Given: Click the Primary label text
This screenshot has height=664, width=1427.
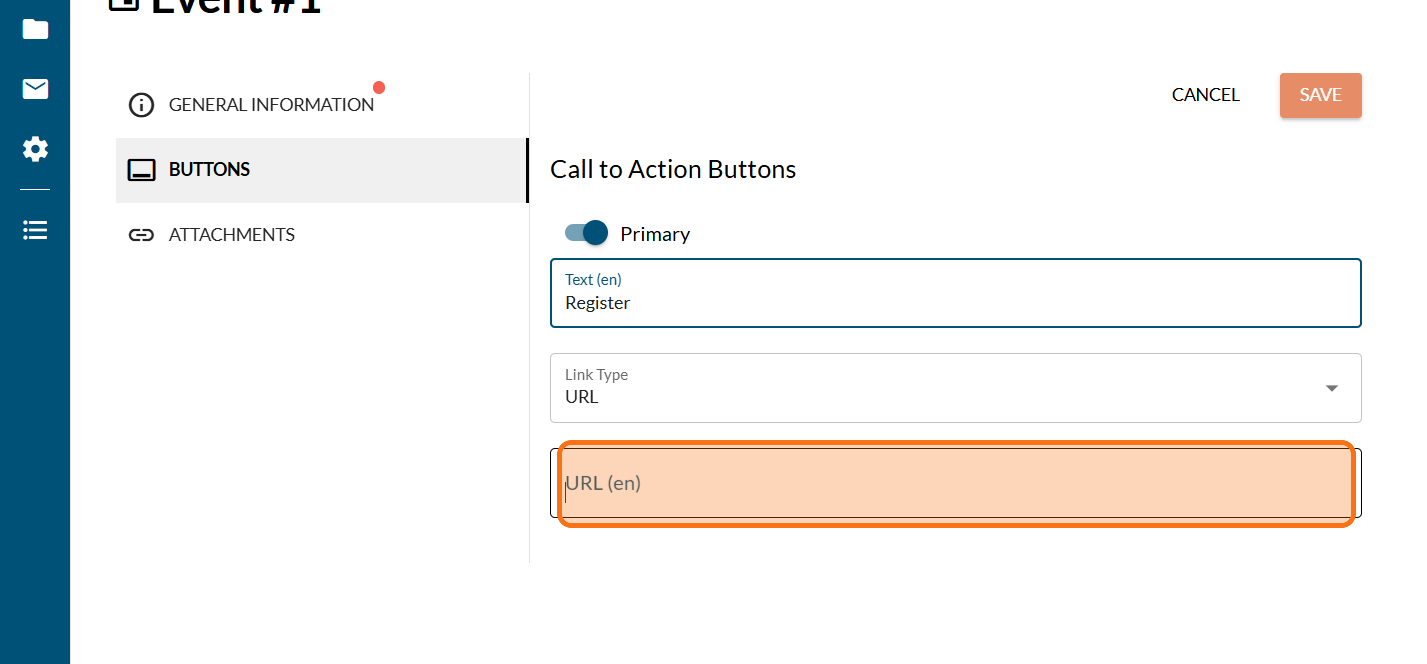Looking at the screenshot, I should [655, 234].
